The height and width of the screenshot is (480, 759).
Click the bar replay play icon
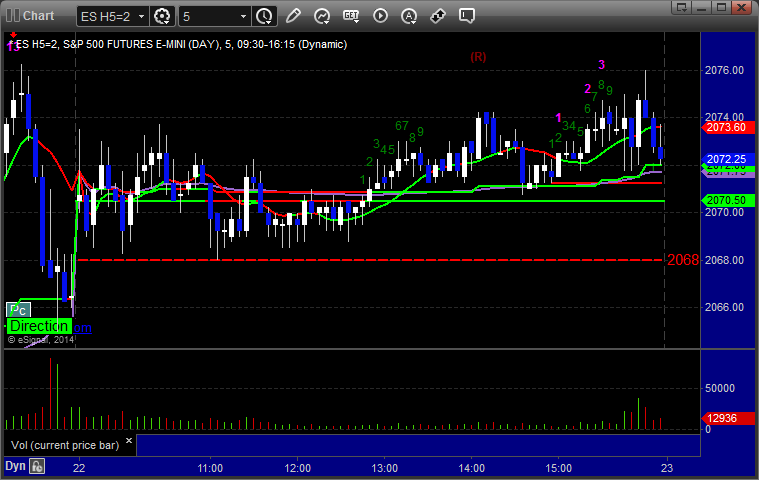(380, 16)
